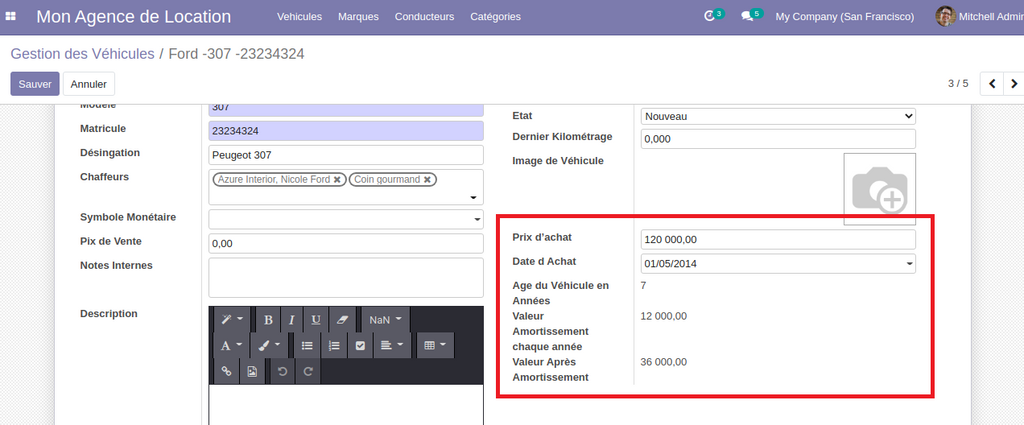Viewport: 1024px width, 425px height.
Task: Toggle bold formatting in Description editor
Action: 268,320
